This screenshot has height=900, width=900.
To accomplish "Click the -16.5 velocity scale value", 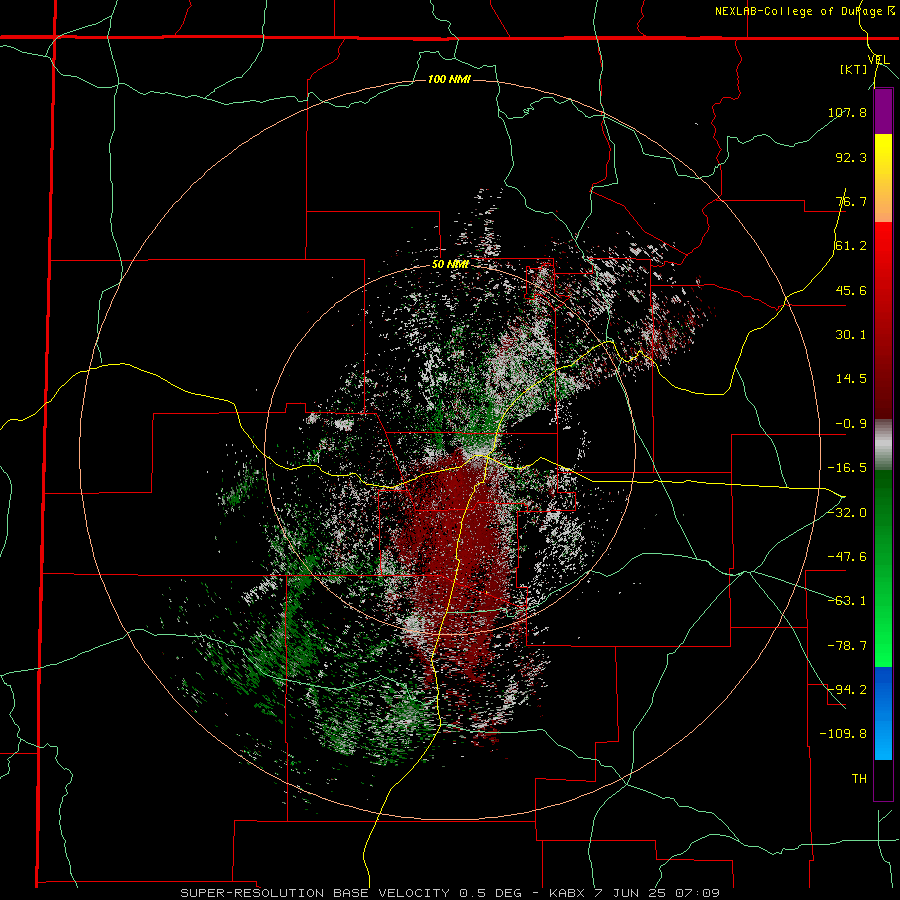I will (847, 468).
